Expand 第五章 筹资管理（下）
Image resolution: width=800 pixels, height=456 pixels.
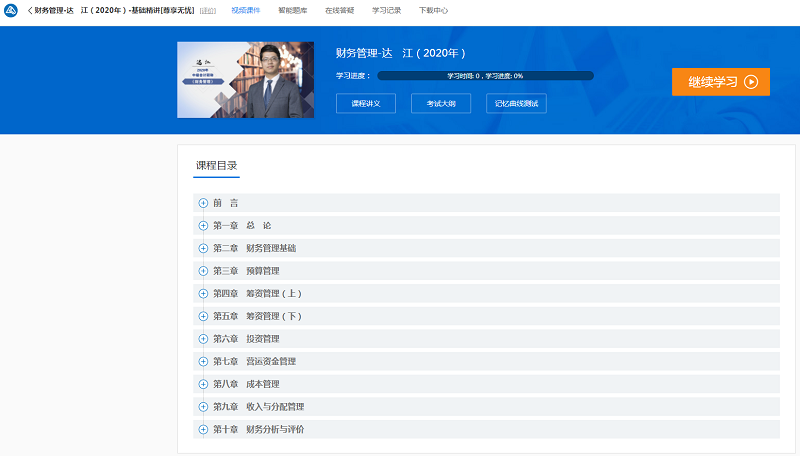(203, 316)
